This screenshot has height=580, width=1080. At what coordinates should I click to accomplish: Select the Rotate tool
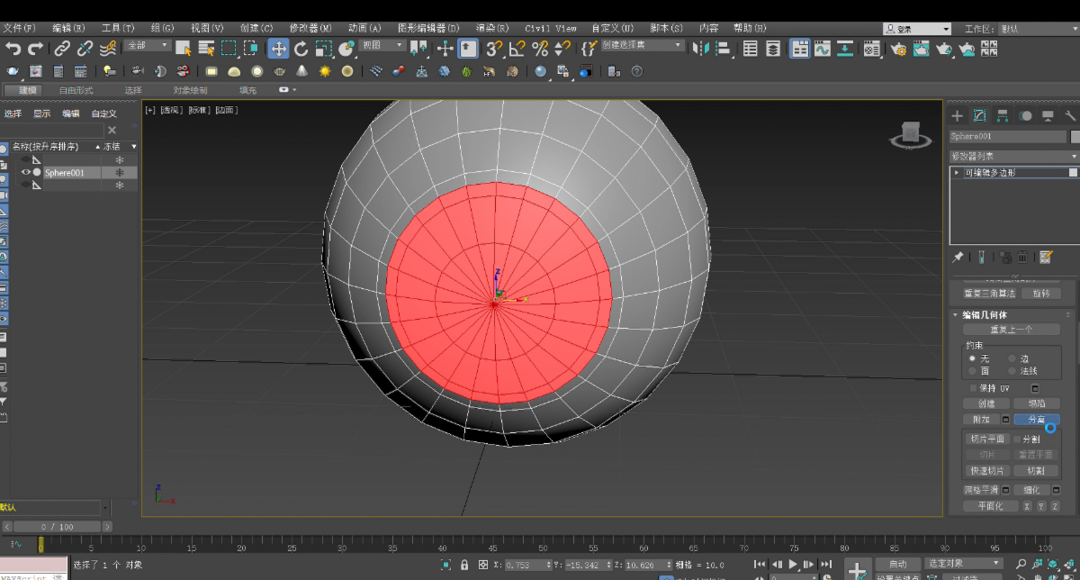pos(301,48)
